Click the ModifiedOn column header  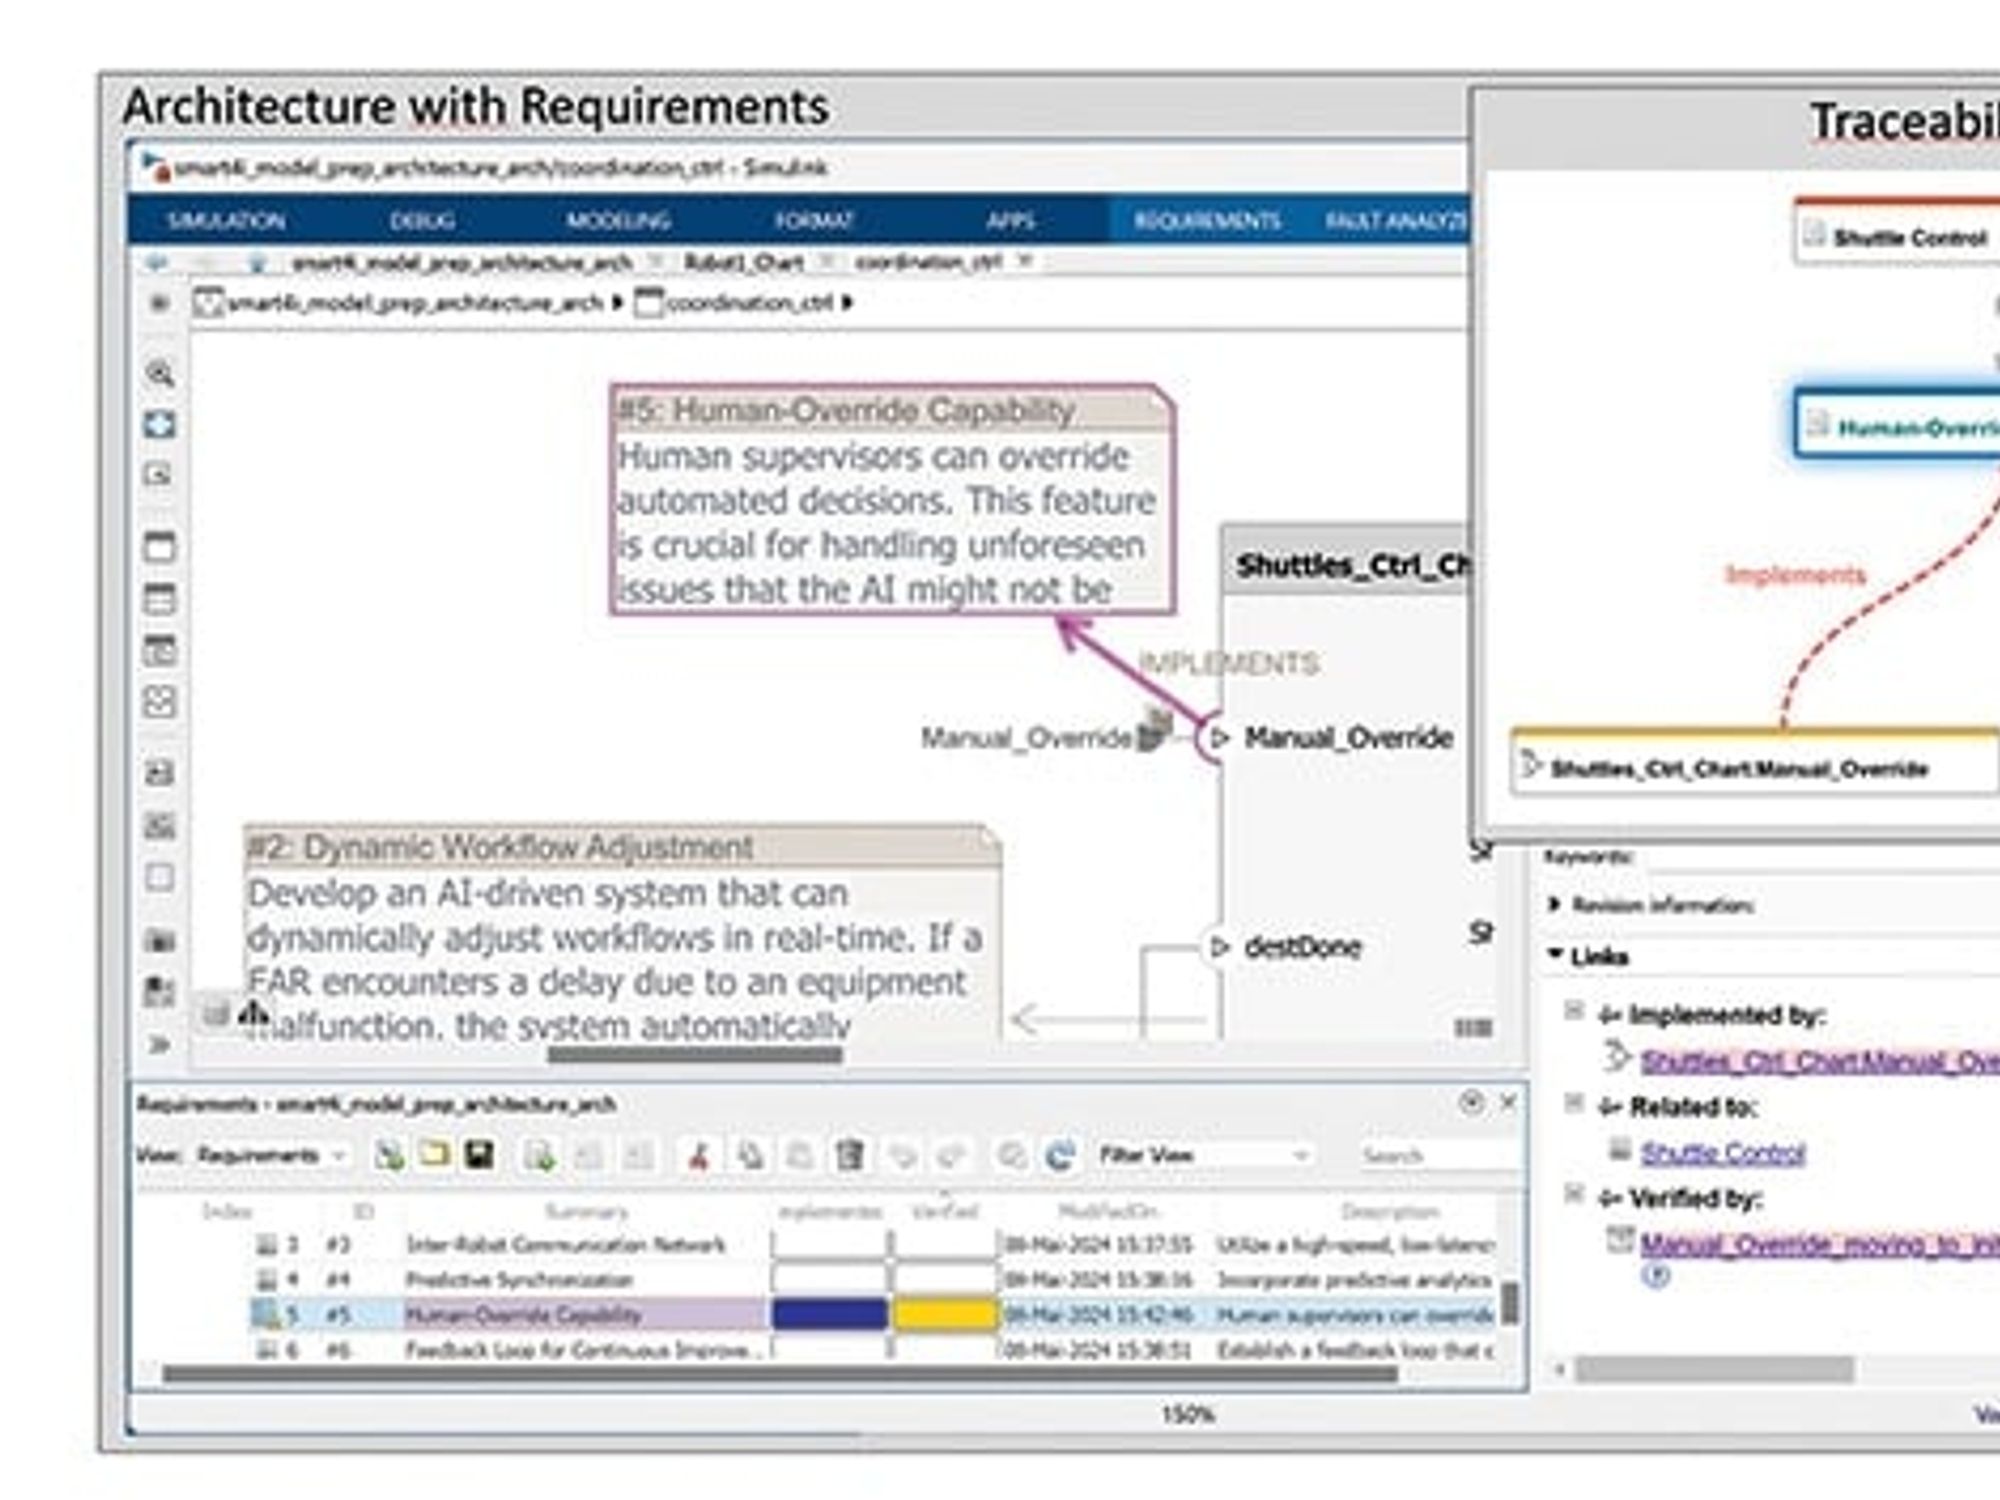(1106, 1211)
